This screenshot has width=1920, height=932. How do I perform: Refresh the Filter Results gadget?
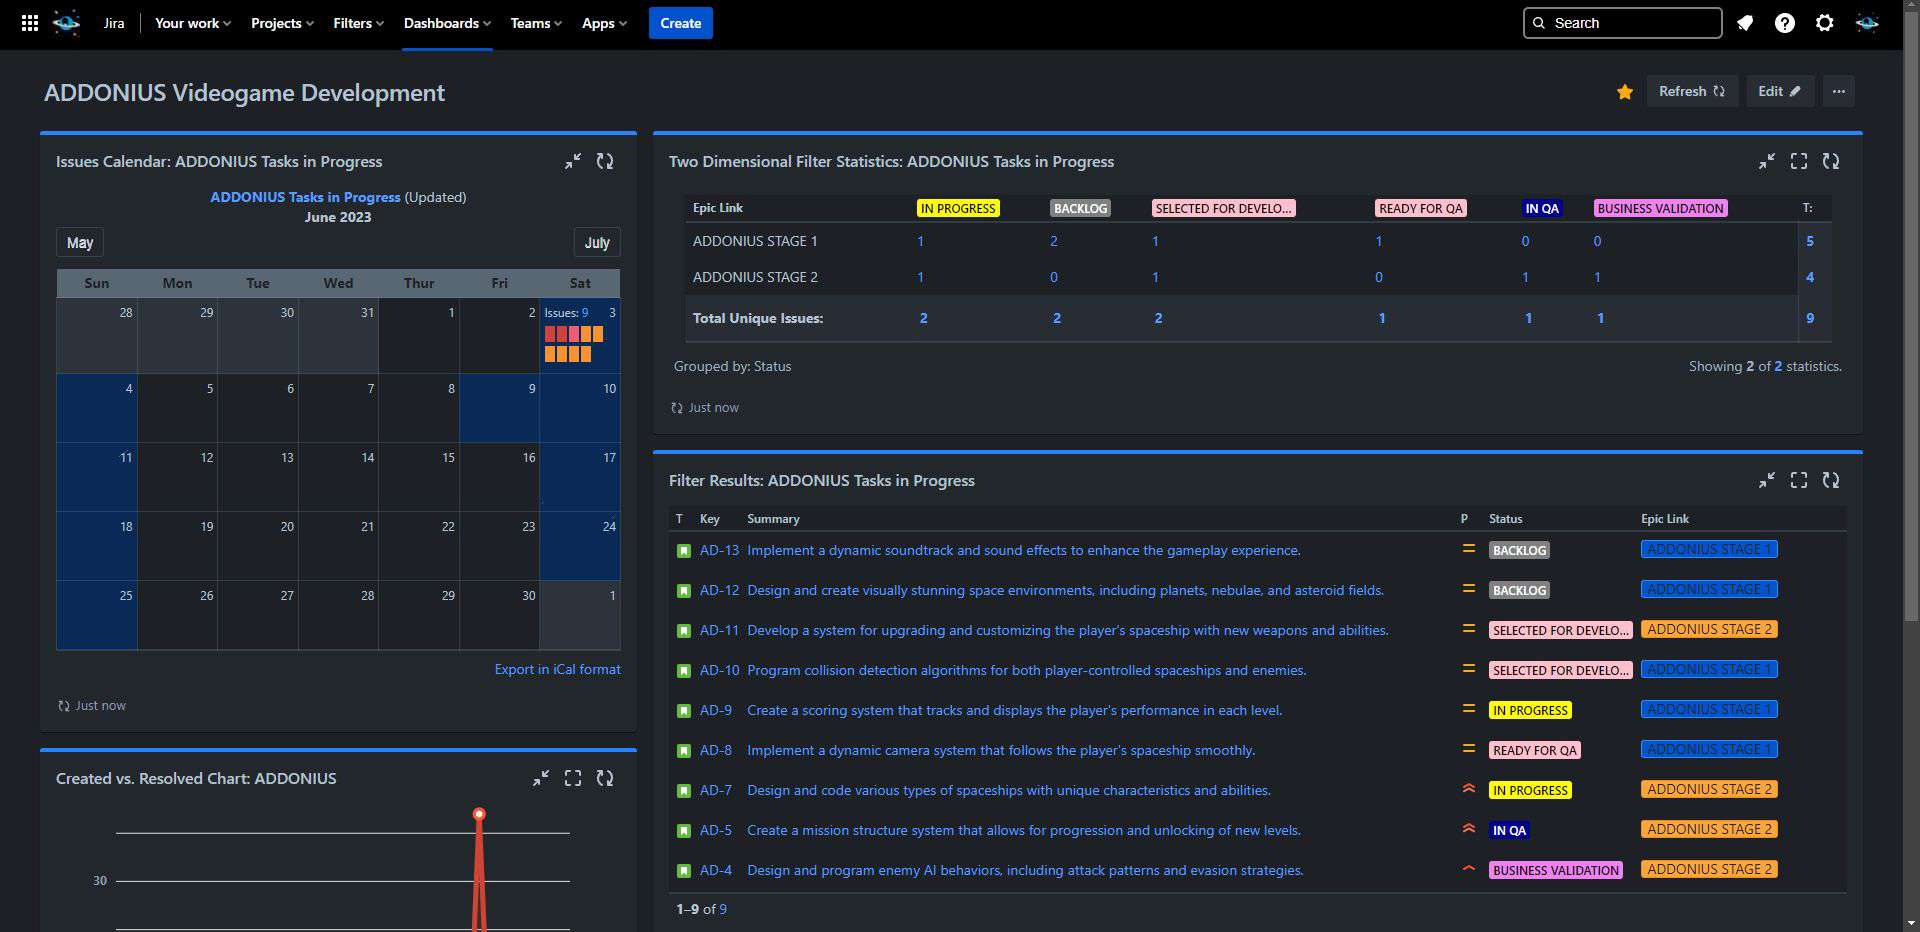(x=1831, y=480)
